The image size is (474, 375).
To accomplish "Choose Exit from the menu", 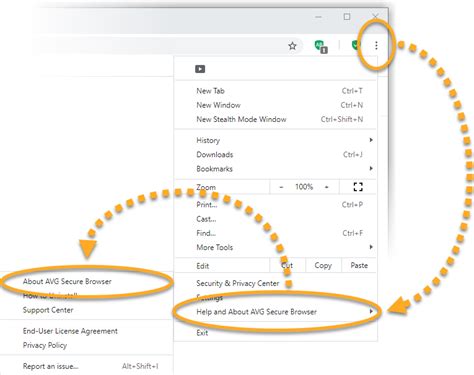I will (276, 333).
